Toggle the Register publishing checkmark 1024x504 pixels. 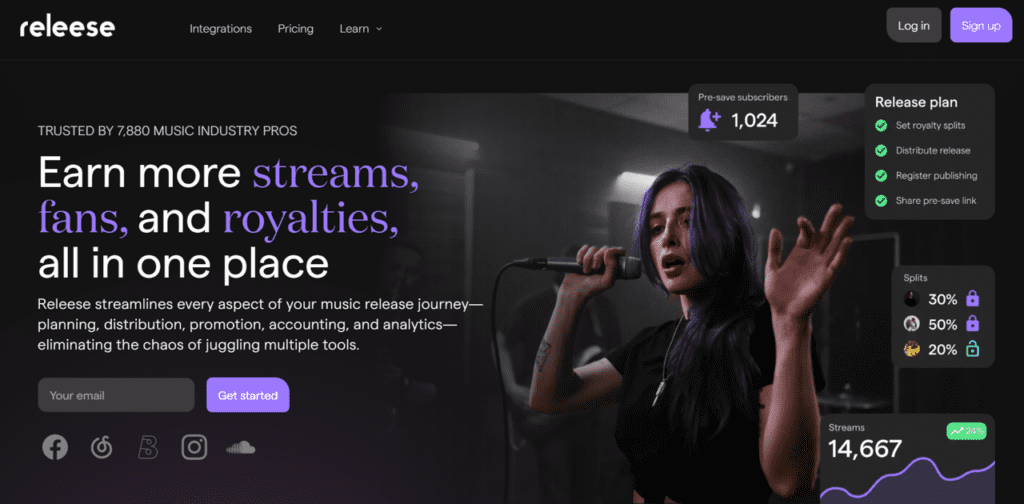point(881,176)
